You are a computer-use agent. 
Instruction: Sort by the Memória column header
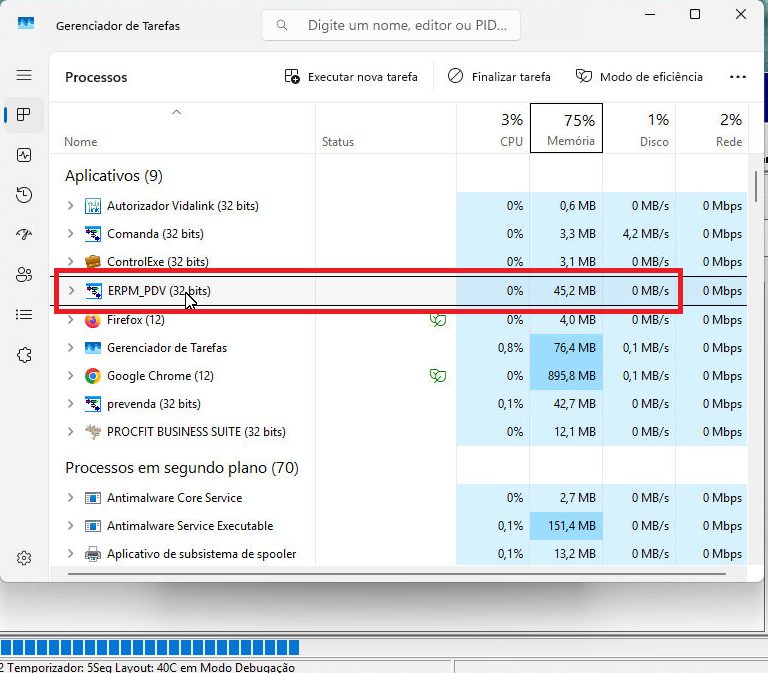coord(566,128)
